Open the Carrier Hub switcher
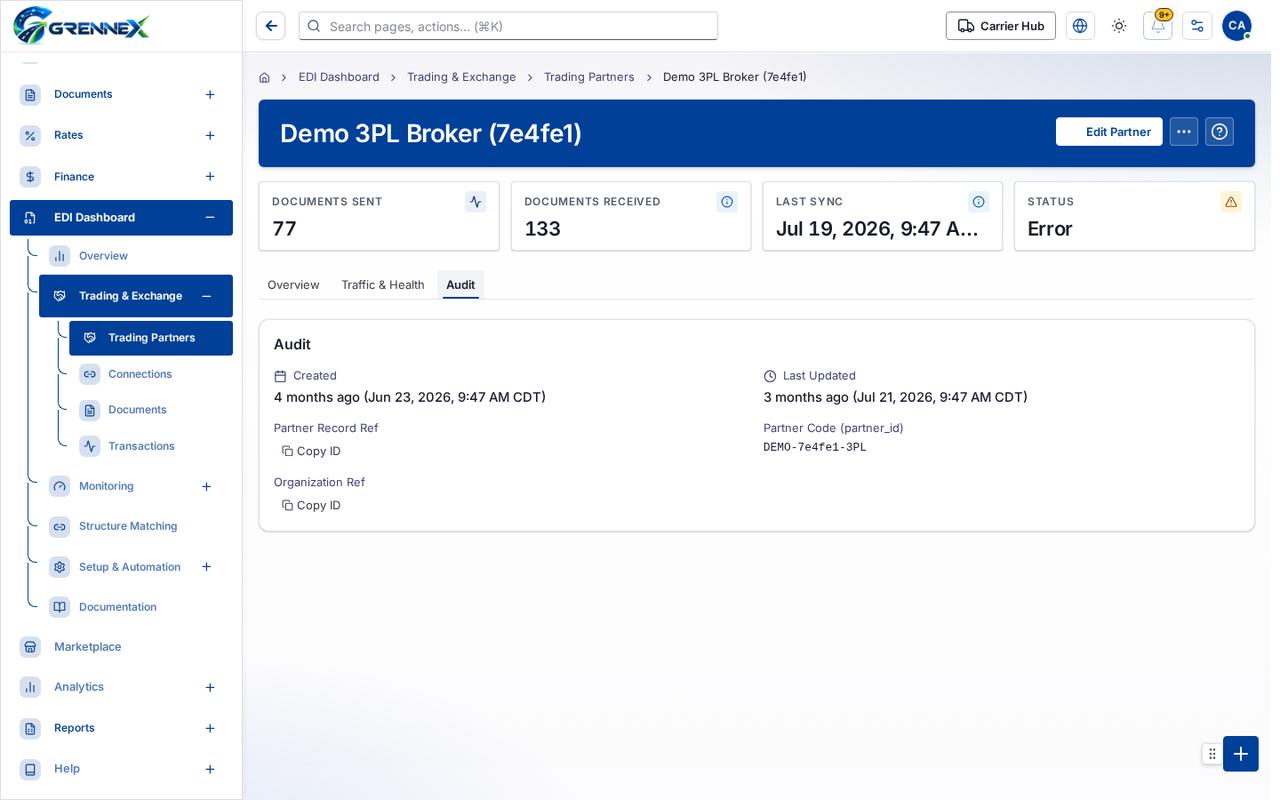This screenshot has width=1280, height=800. pyautogui.click(x=1001, y=26)
